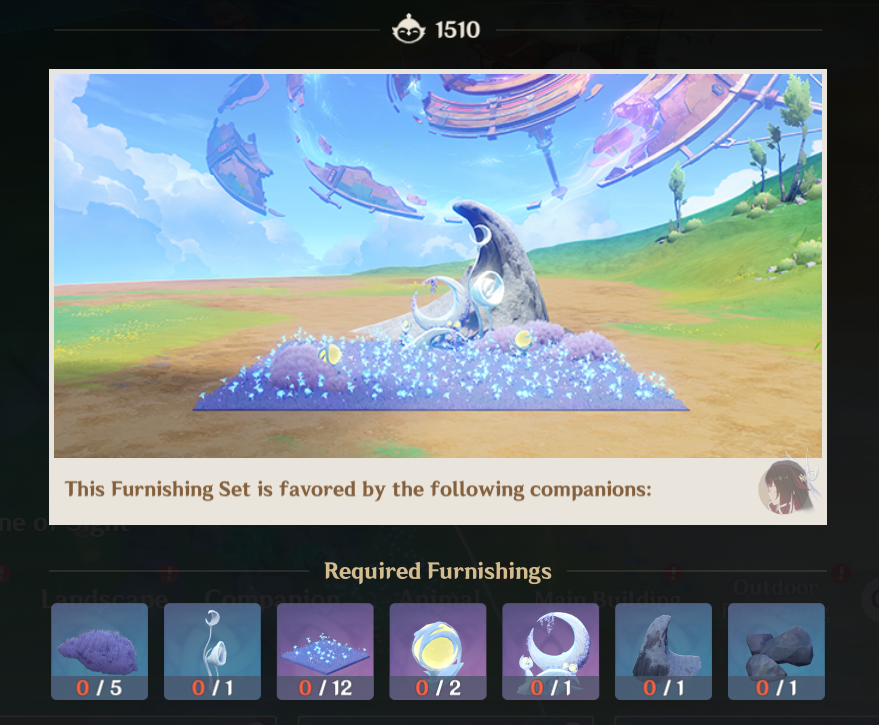
Task: Switch to the dimmed Companion tab
Action: pyautogui.click(x=272, y=598)
